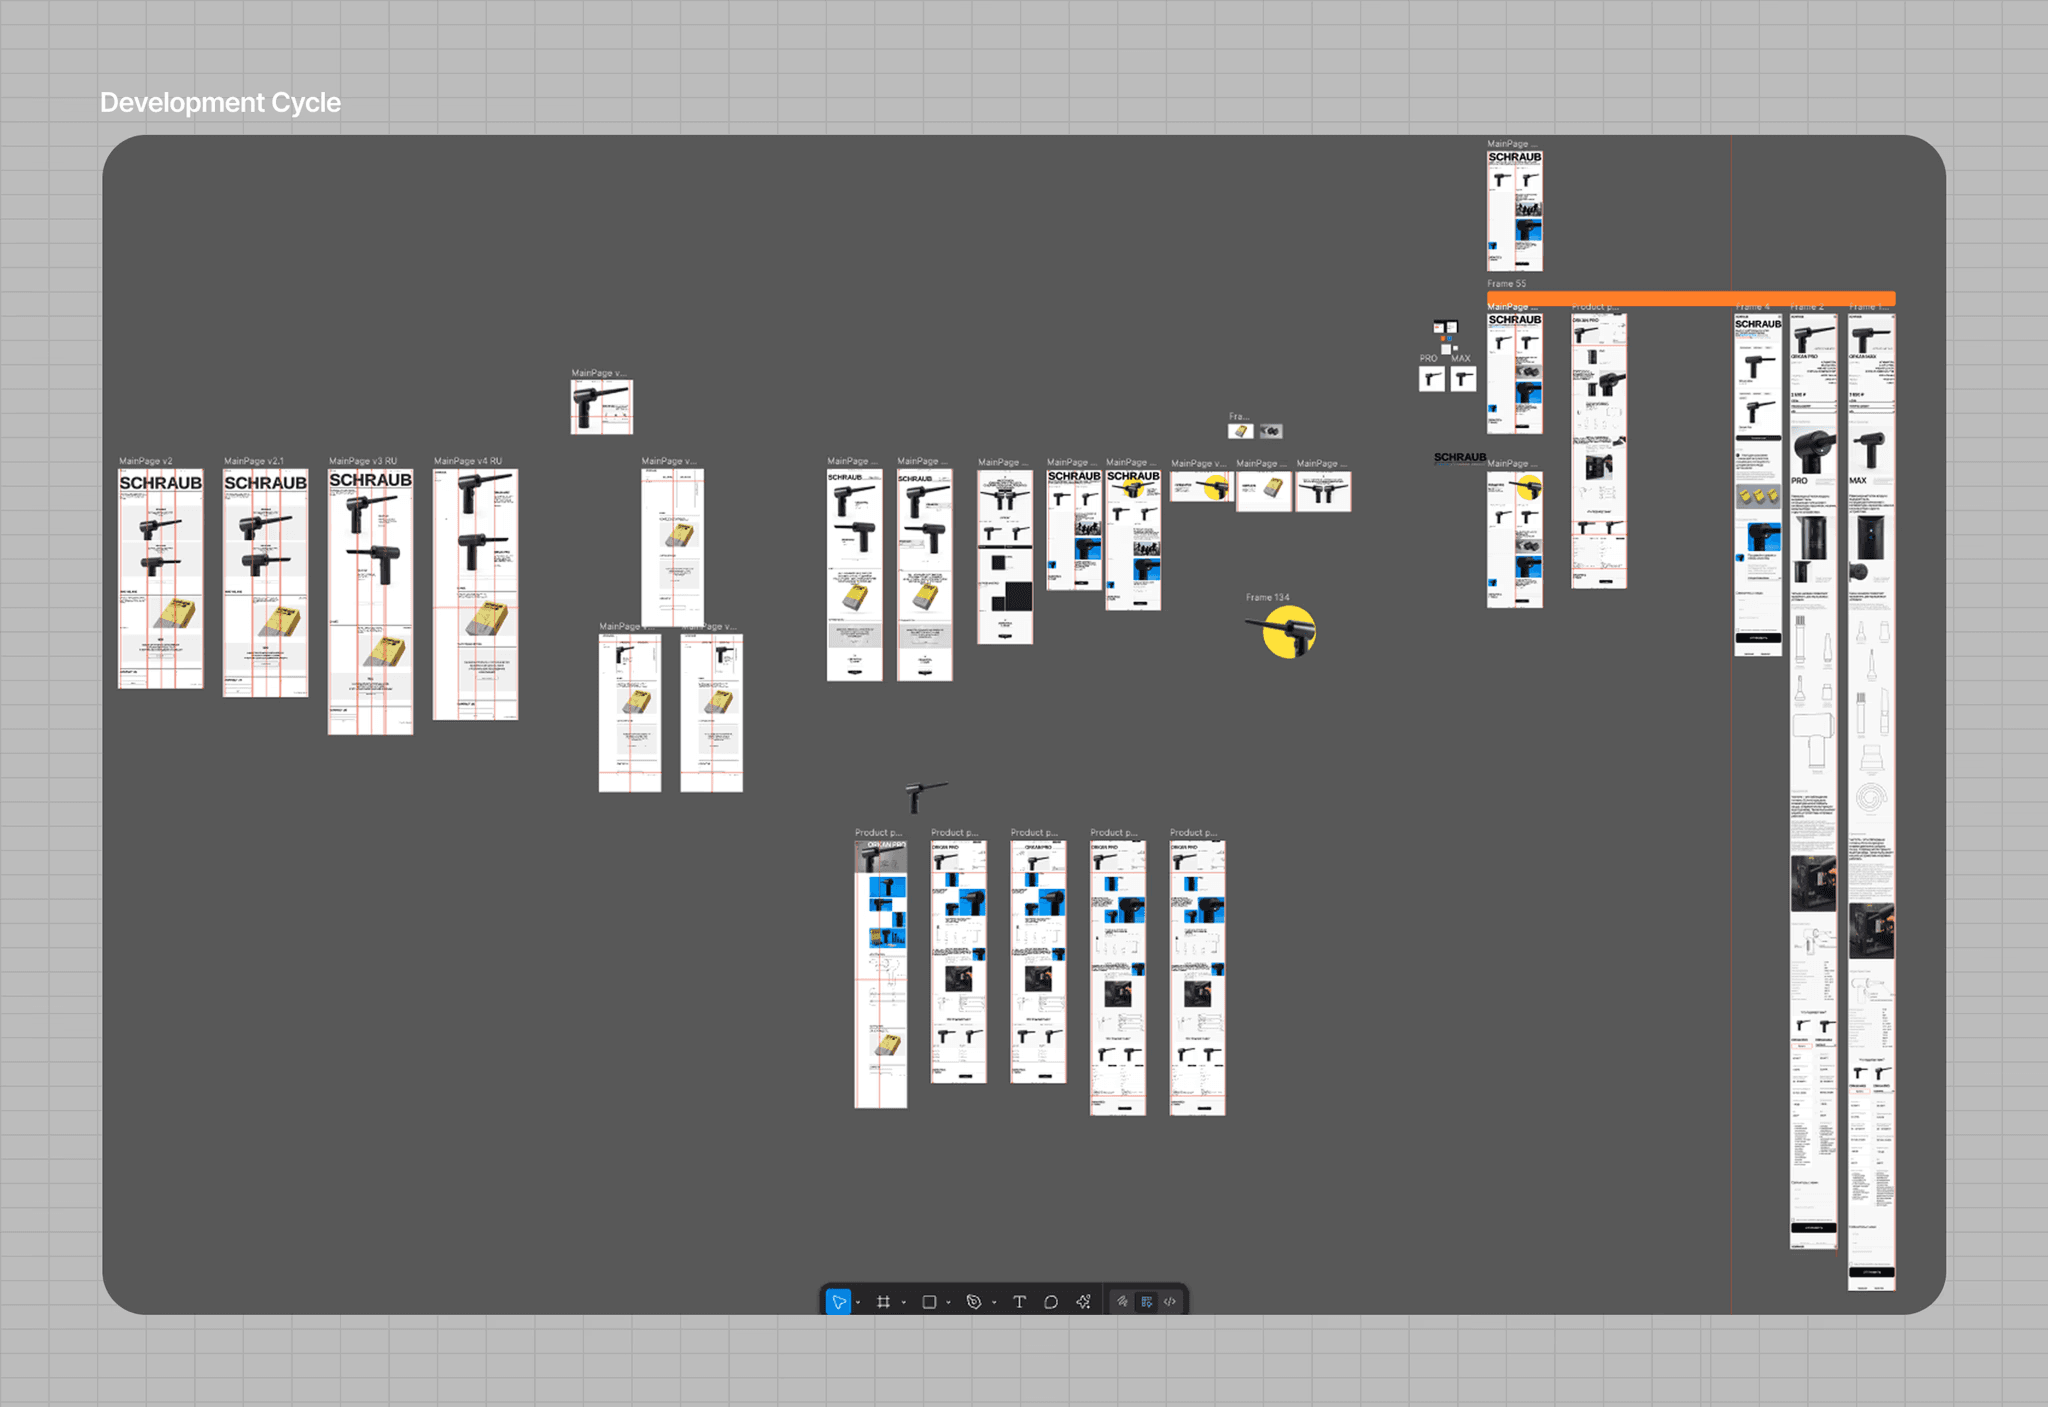Image resolution: width=2048 pixels, height=1407 pixels.
Task: Expand the Frame tool dropdown arrow
Action: pos(903,1303)
